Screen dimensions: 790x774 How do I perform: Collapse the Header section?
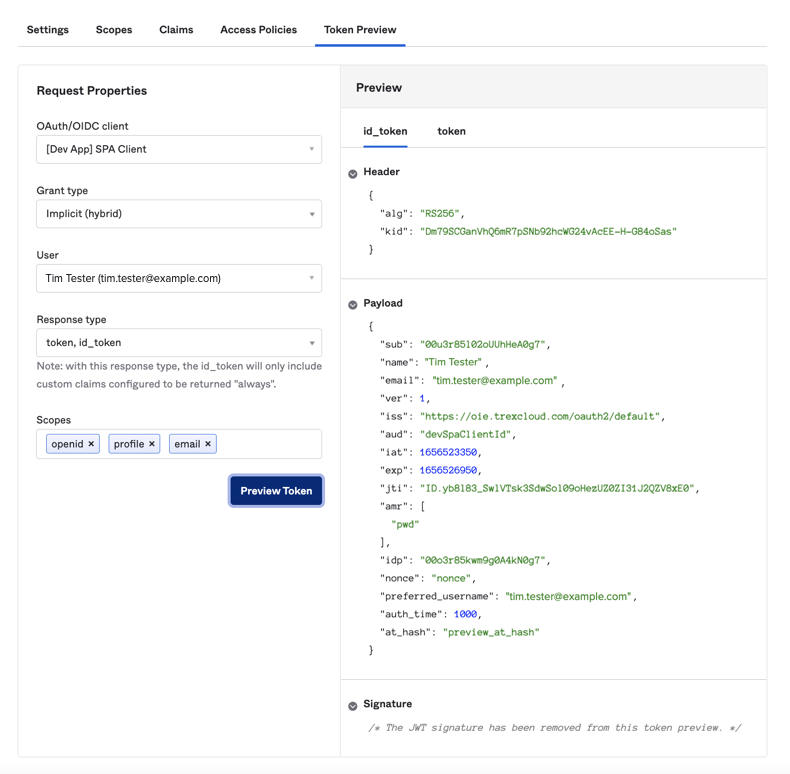click(x=353, y=174)
